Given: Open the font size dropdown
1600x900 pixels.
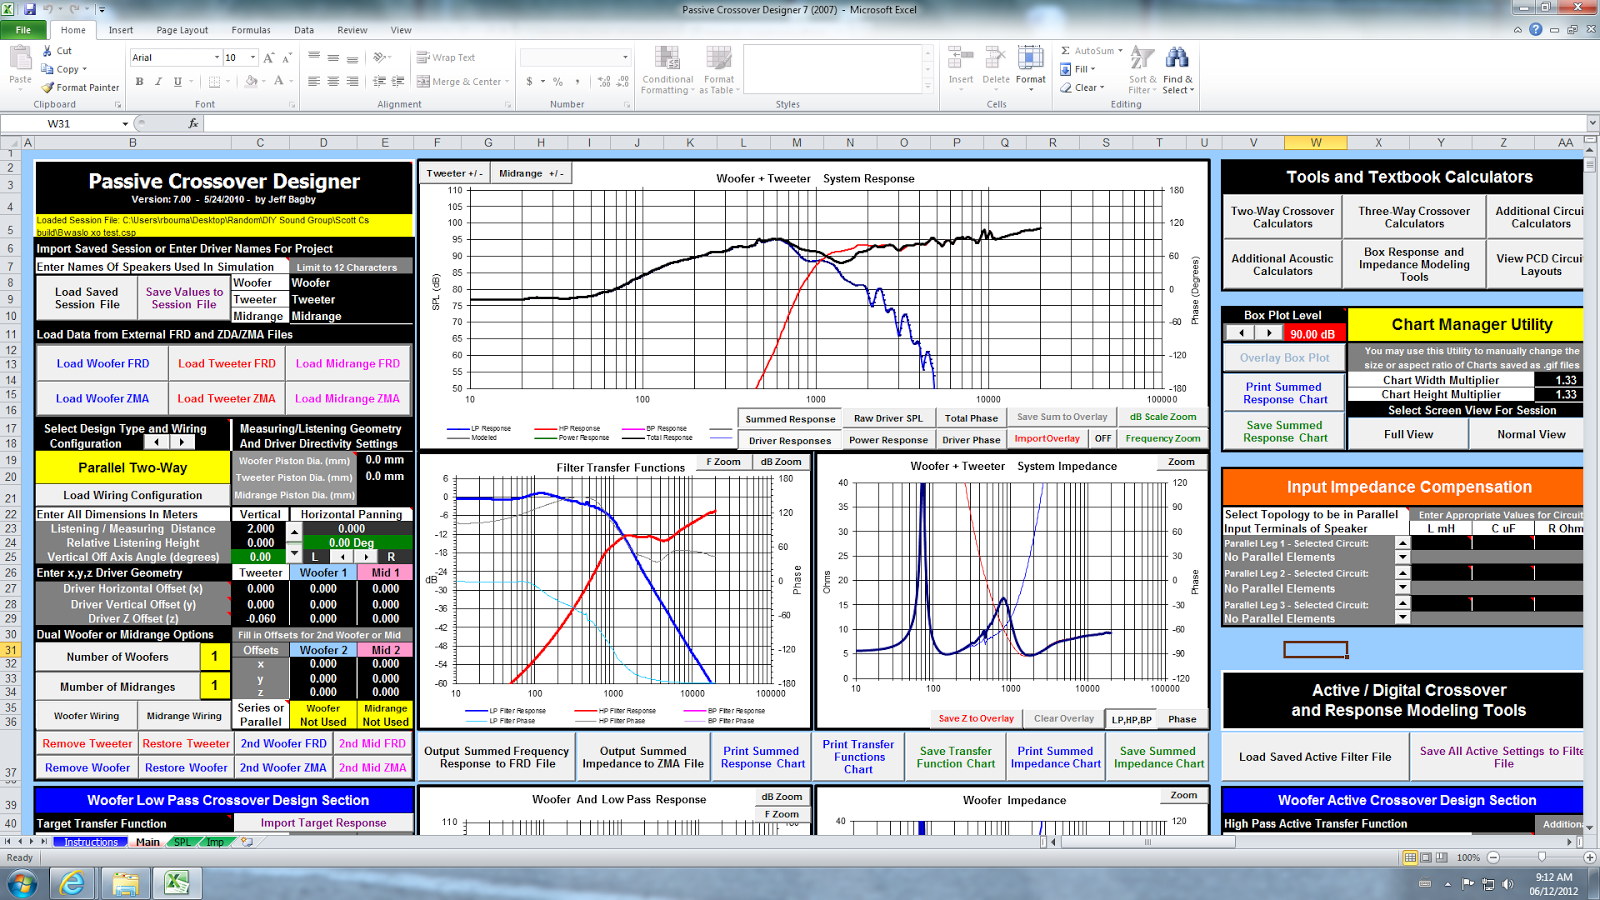Looking at the screenshot, I should coord(253,57).
